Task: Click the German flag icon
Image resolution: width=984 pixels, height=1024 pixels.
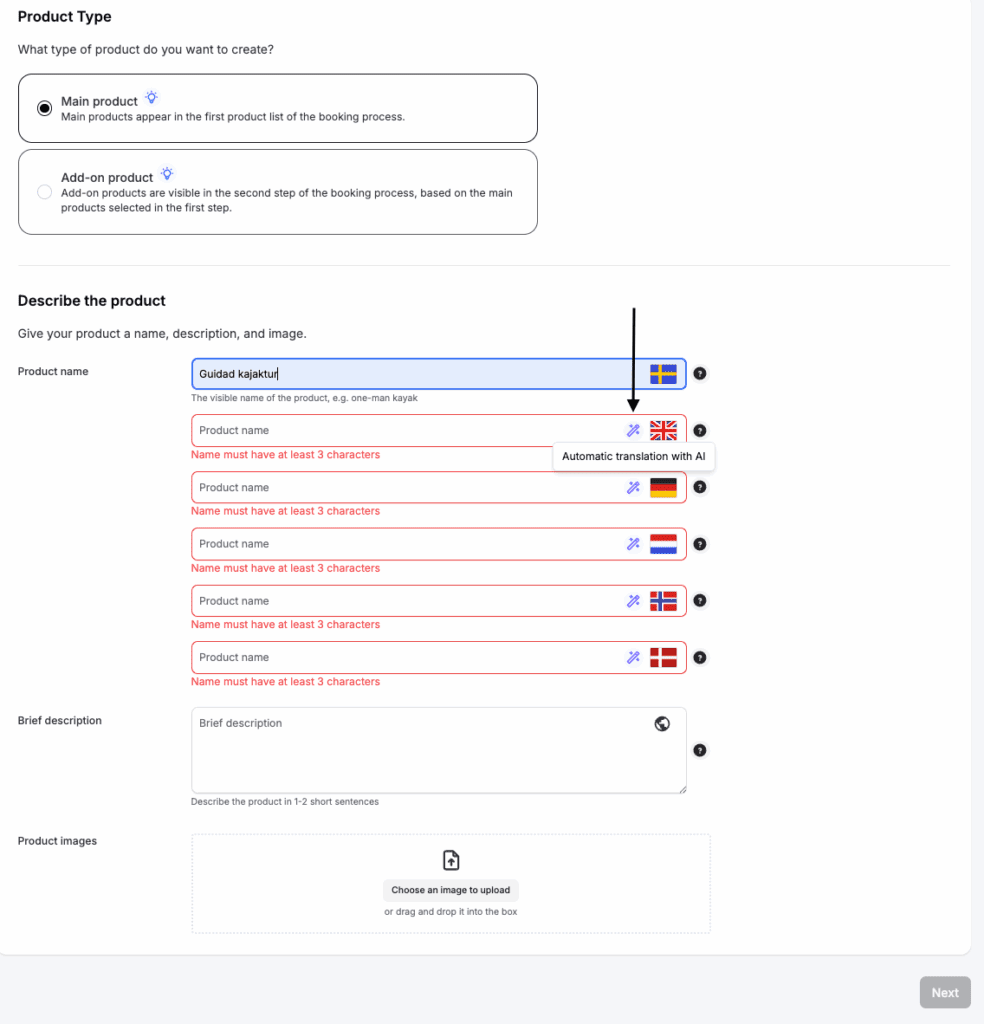Action: click(x=663, y=488)
